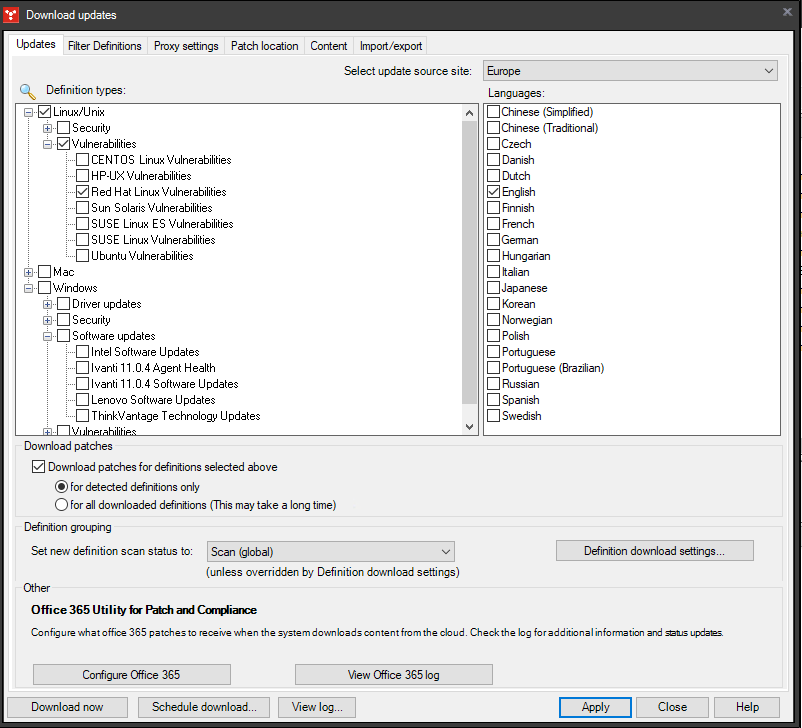This screenshot has height=728, width=802.
Task: Enable the Czech language checkbox
Action: 492,143
